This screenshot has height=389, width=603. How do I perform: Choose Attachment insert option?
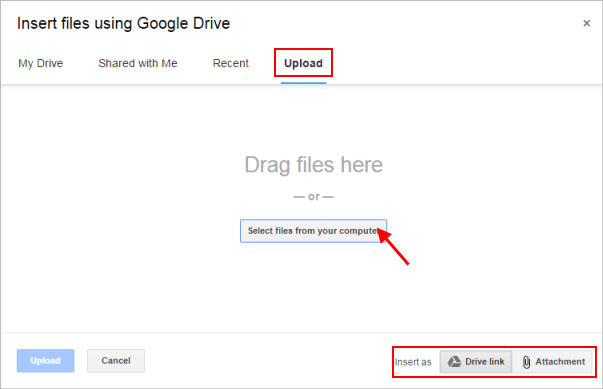pos(553,362)
